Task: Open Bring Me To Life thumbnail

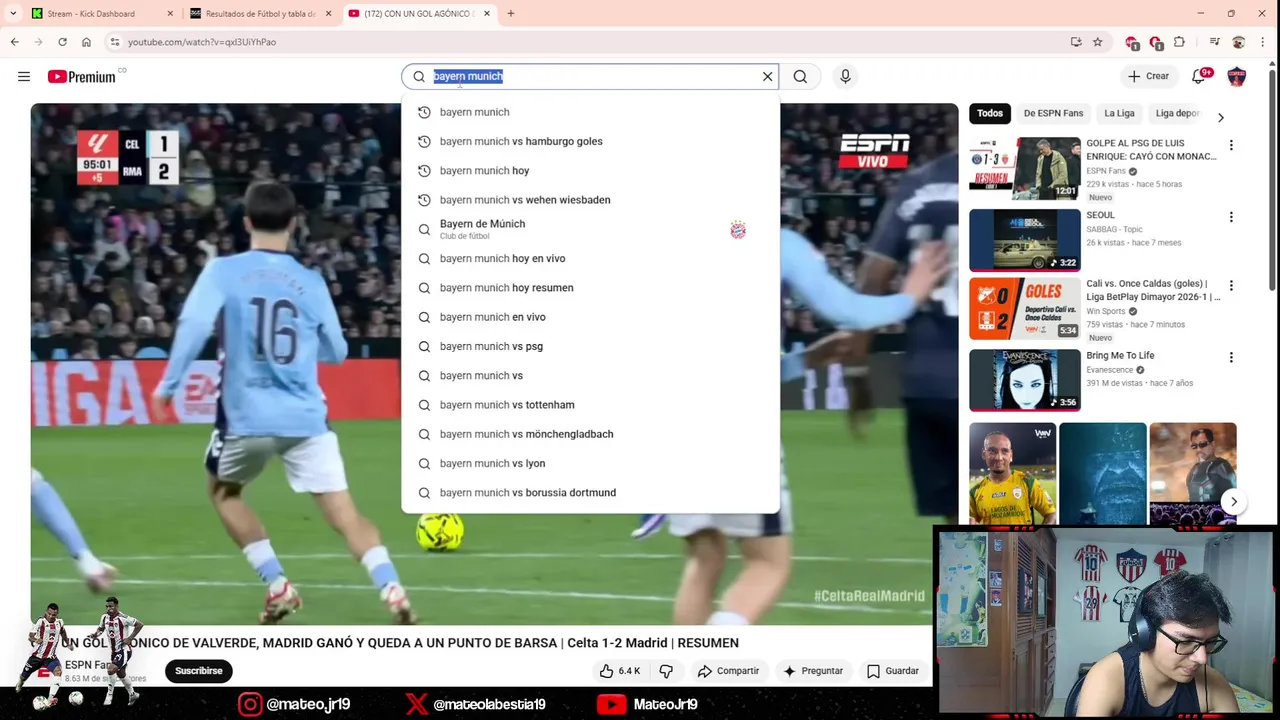Action: tap(1025, 380)
